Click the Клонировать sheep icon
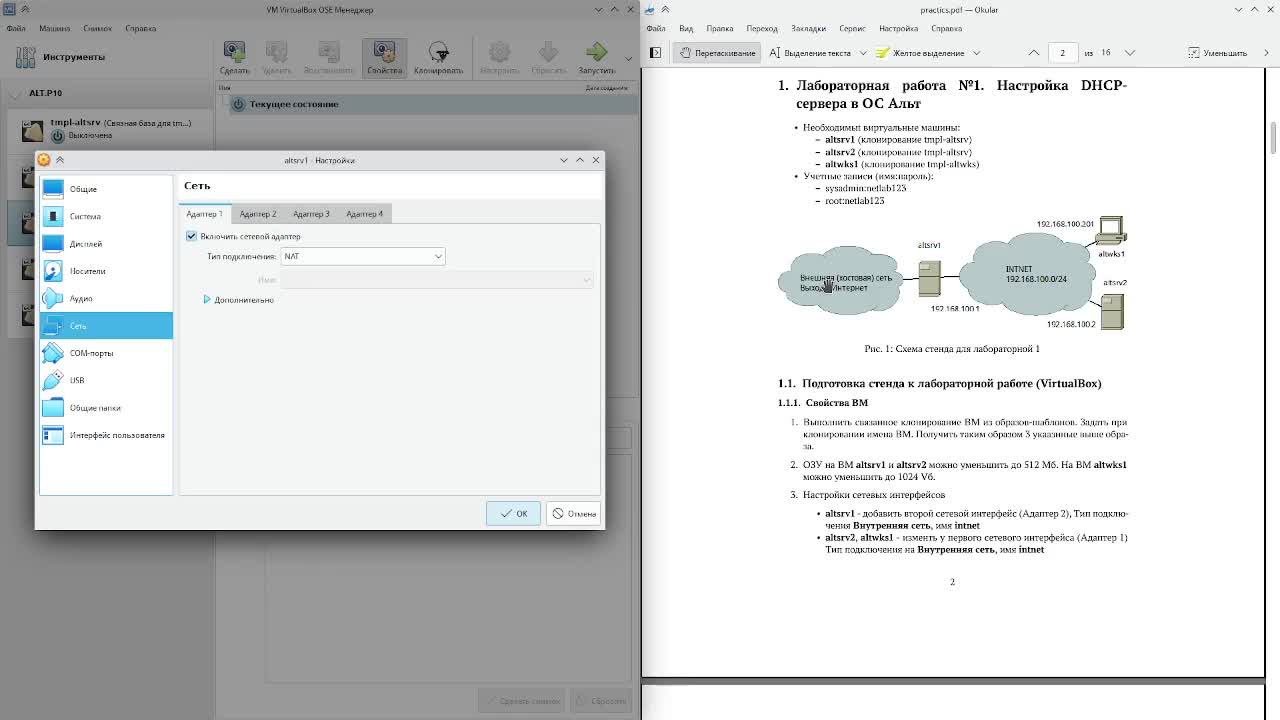1280x720 pixels. pyautogui.click(x=438, y=58)
